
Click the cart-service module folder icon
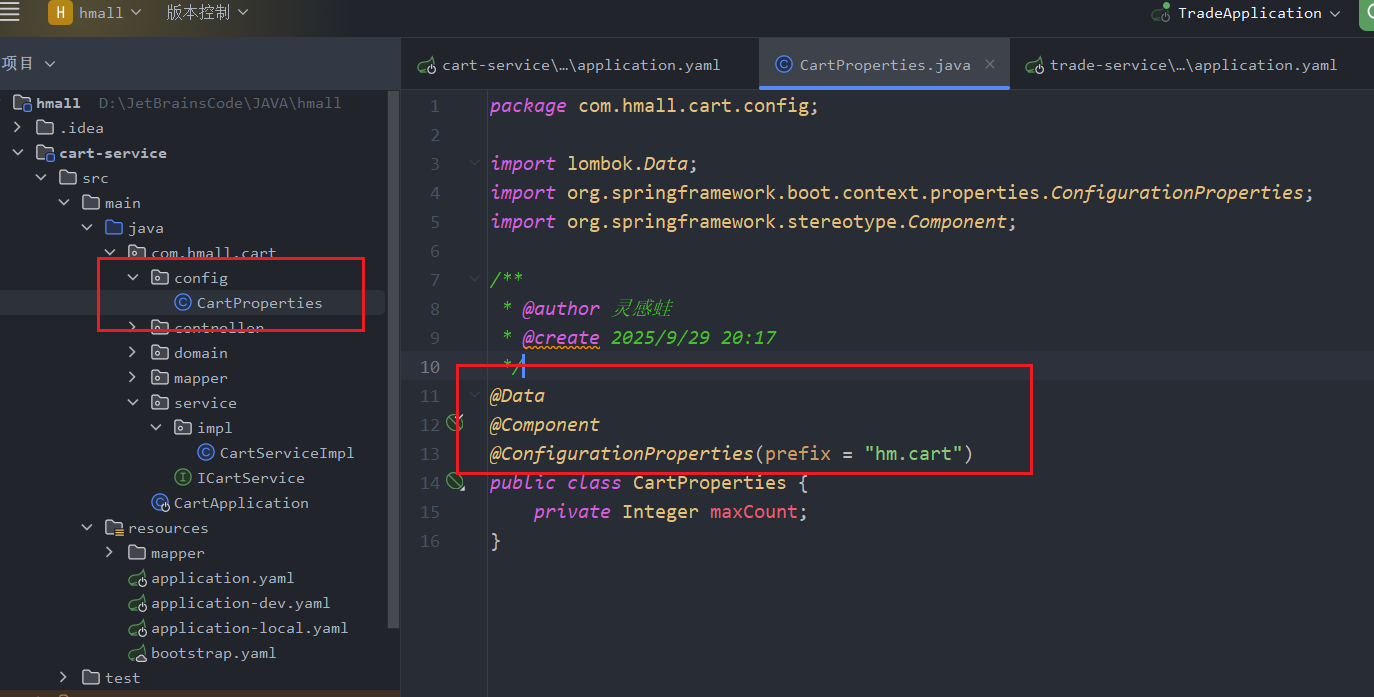[x=45, y=153]
